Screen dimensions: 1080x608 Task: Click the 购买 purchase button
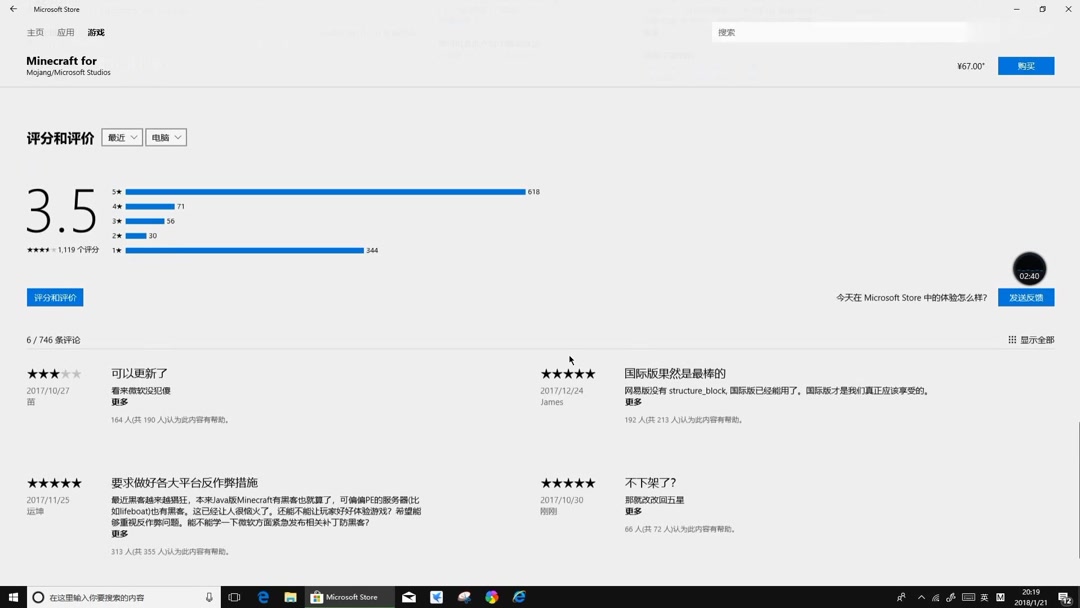(1026, 65)
